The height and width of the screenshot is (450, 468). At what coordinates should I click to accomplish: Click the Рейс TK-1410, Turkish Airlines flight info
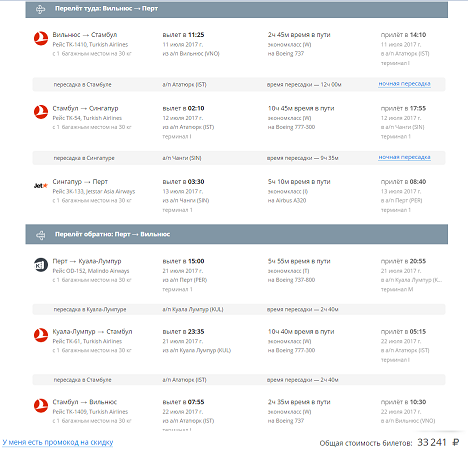(90, 44)
